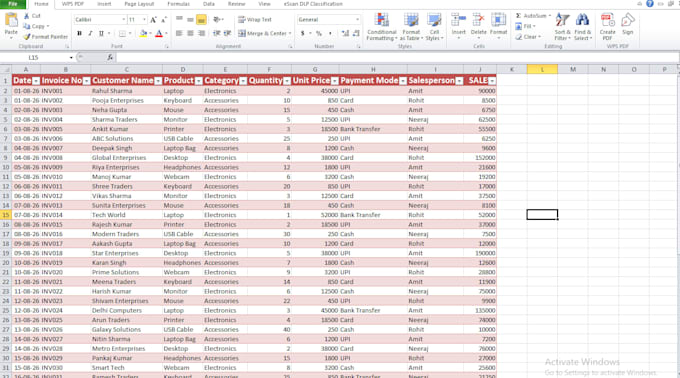Click into the formula bar
This screenshot has width=680, height=378.
pos(397,57)
